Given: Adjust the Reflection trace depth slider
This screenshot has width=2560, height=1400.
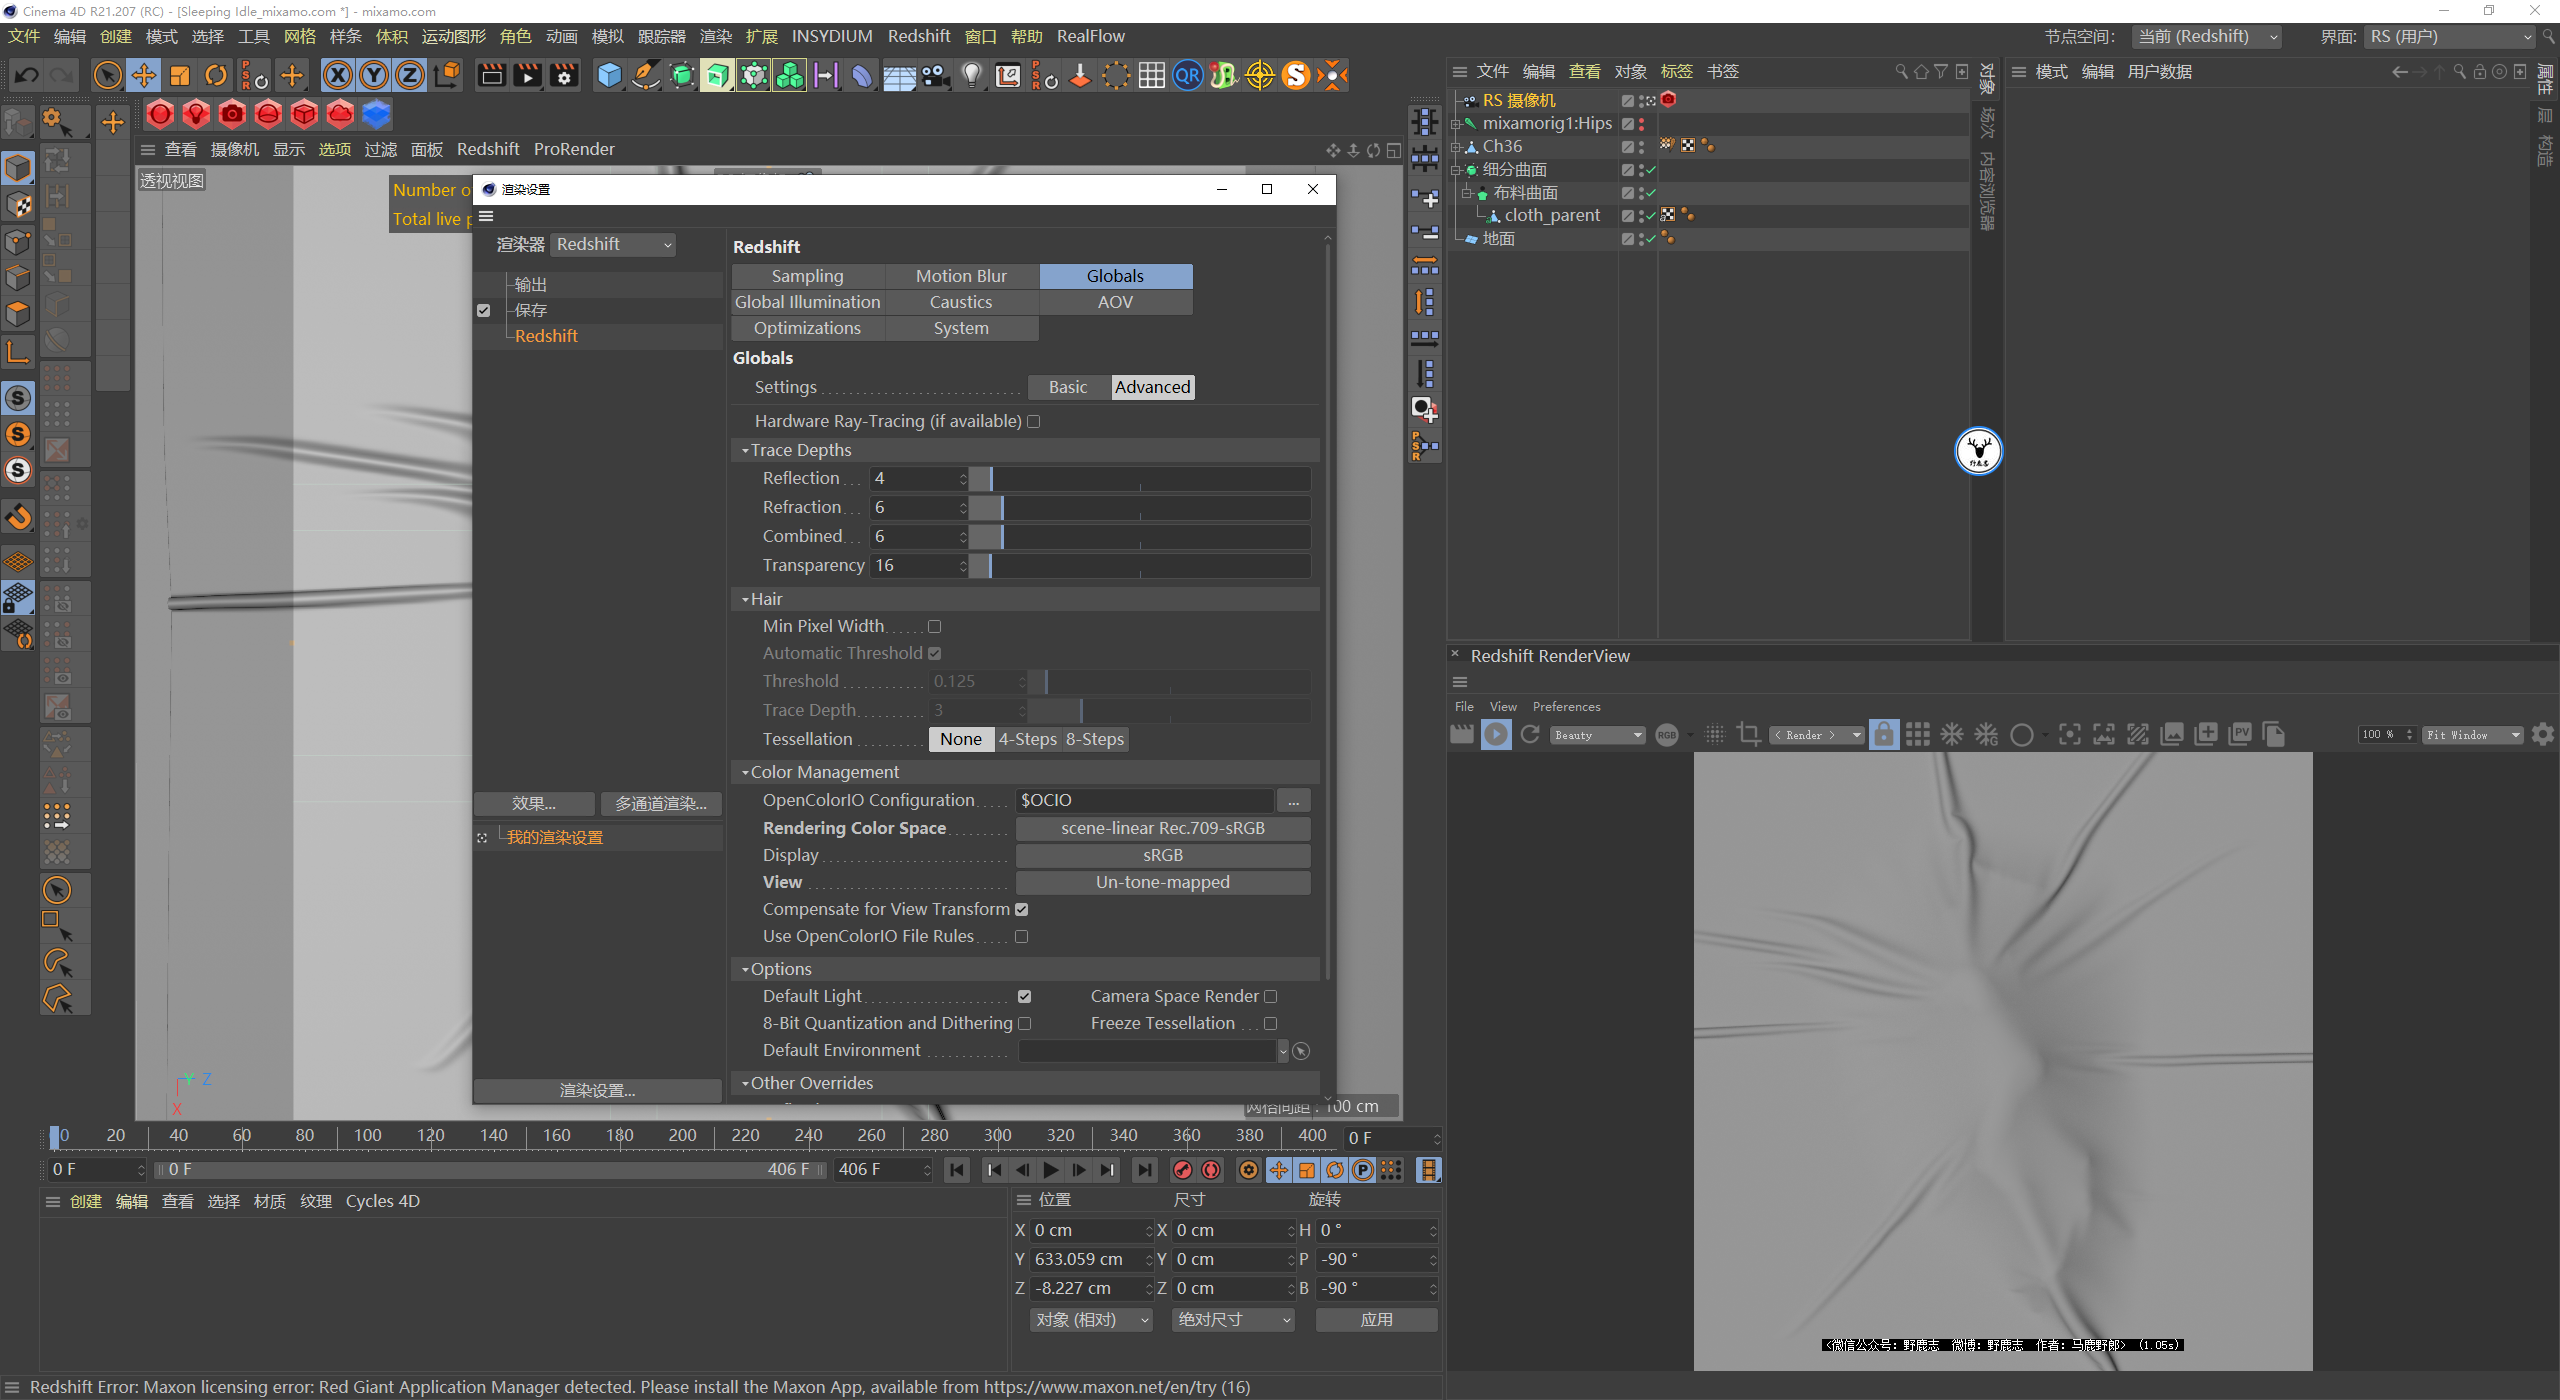Looking at the screenshot, I should click(991, 479).
